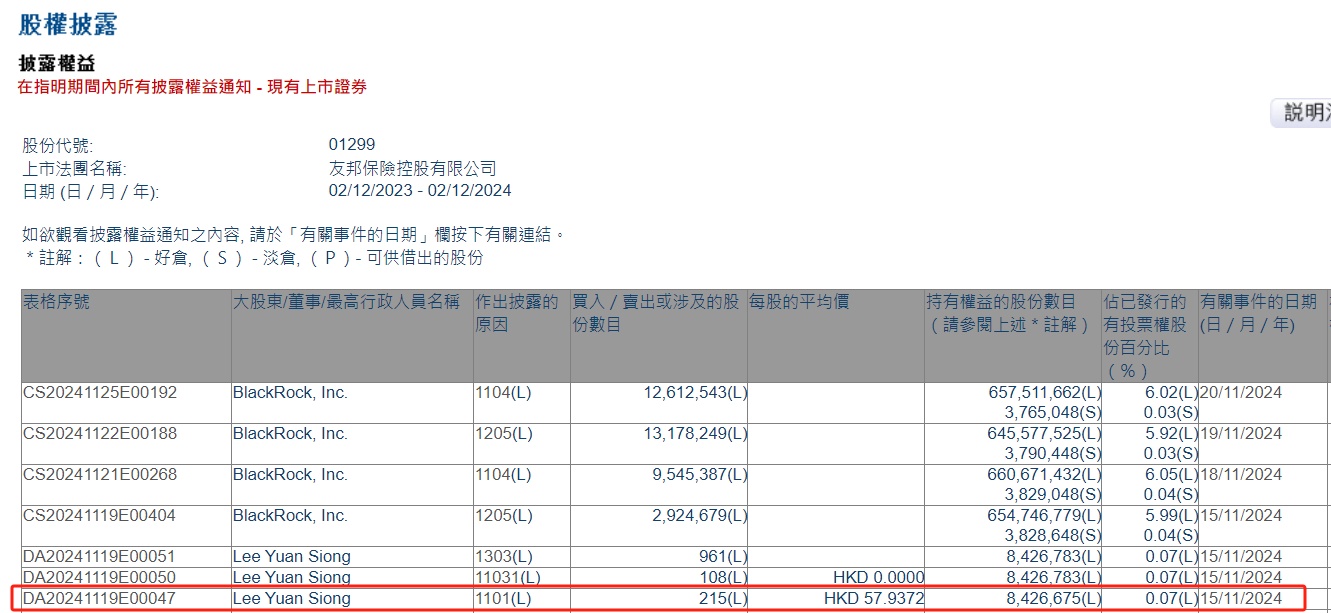This screenshot has height=613, width=1331.
Task: Click percentage 6.02(L)
Action: click(1171, 393)
